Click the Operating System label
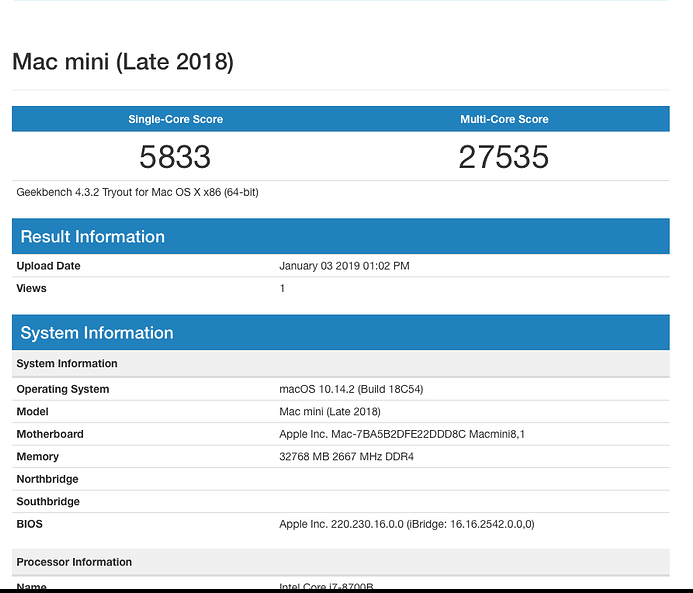Image resolution: width=693 pixels, height=593 pixels. coord(63,389)
